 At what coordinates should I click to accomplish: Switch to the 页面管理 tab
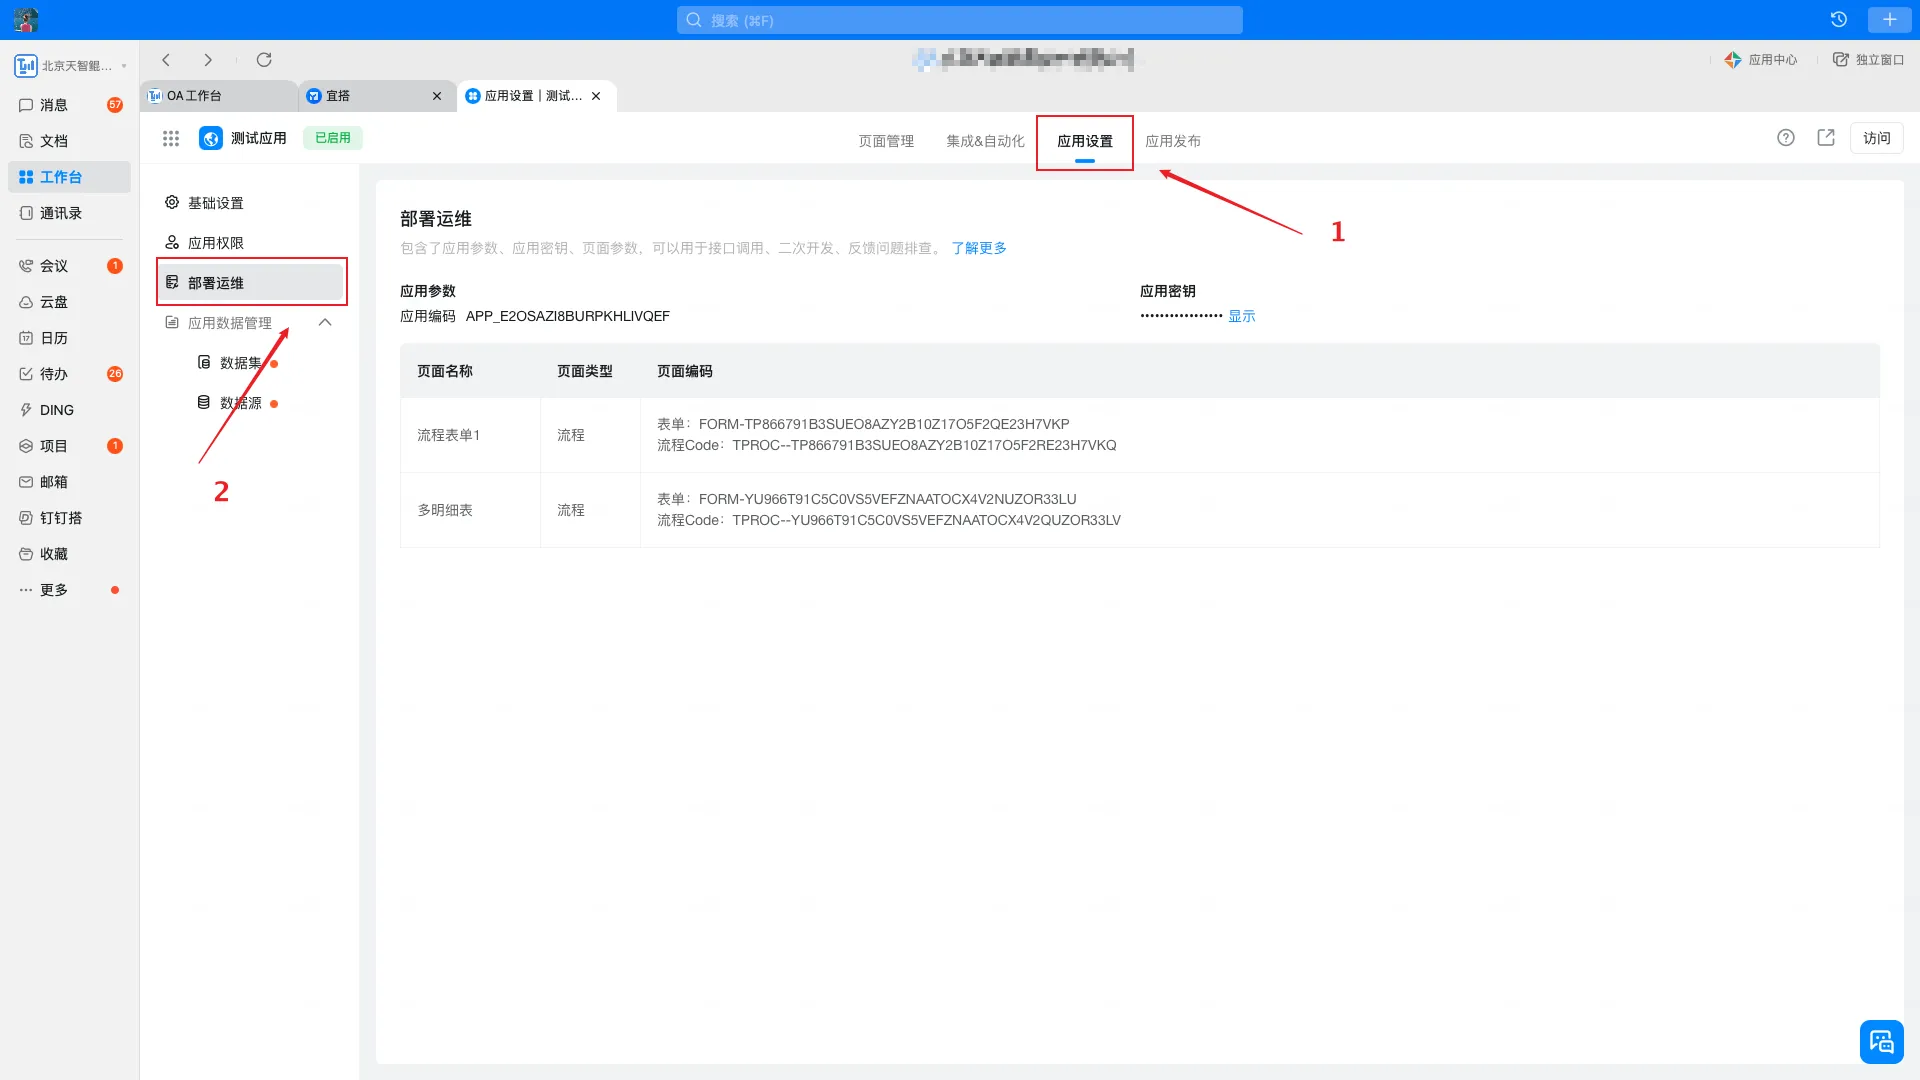click(x=886, y=141)
